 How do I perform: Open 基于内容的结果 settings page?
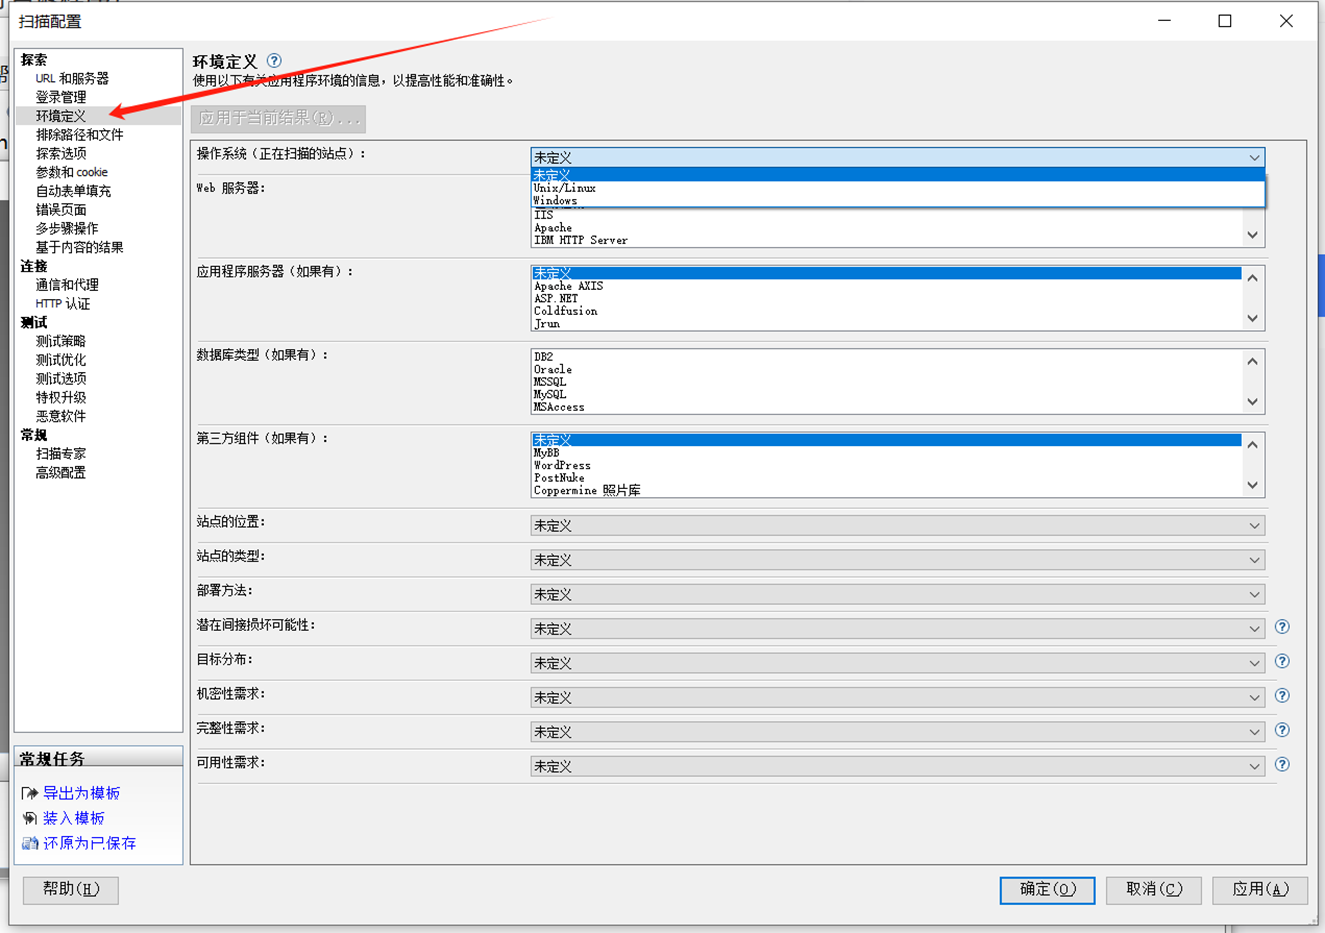point(80,247)
